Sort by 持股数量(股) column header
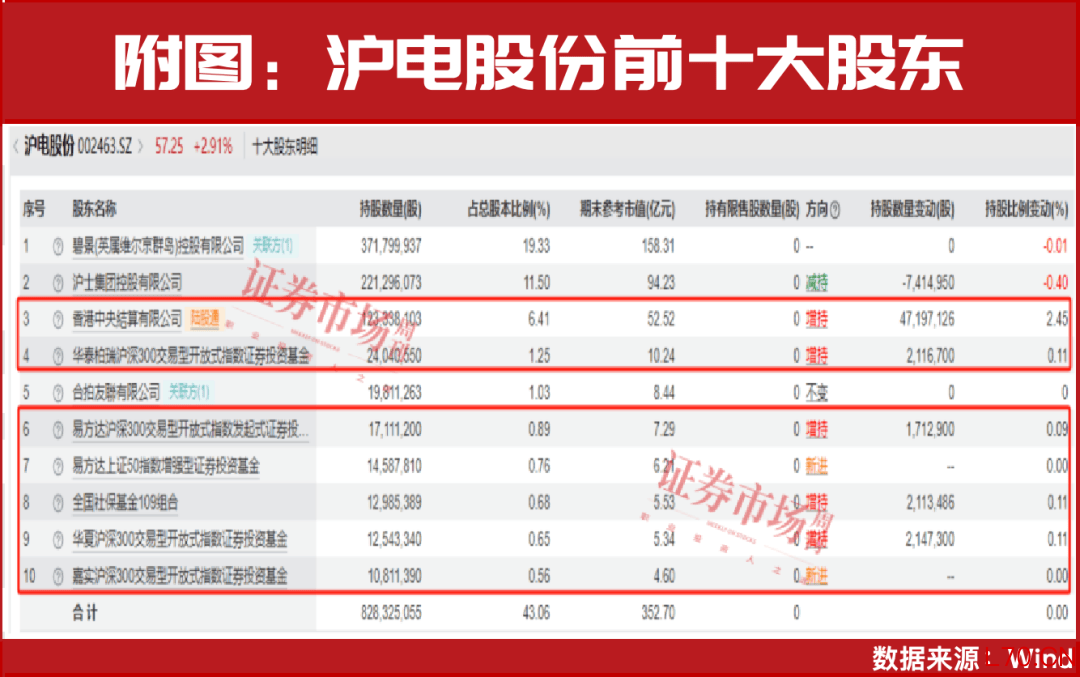The image size is (1080, 677). (390, 210)
